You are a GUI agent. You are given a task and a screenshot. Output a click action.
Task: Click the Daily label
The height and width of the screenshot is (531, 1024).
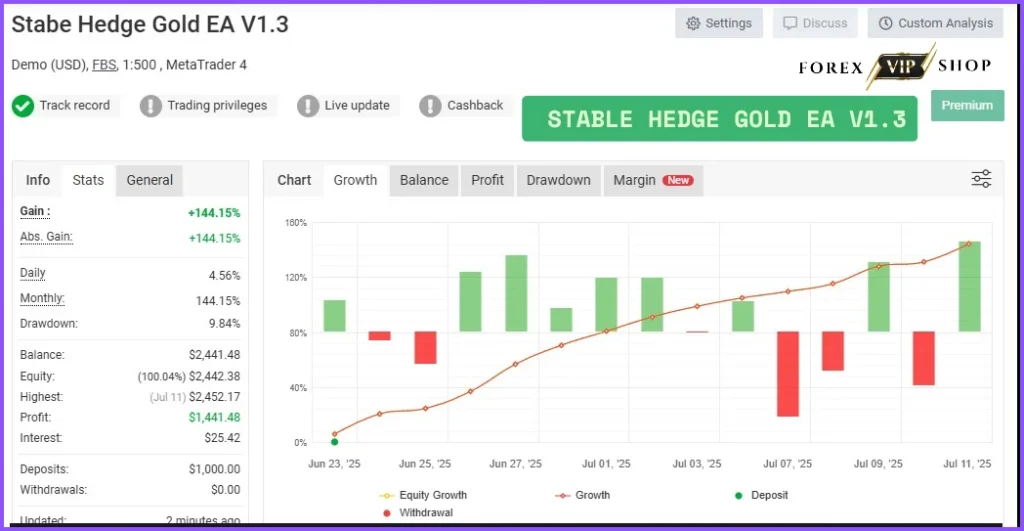point(33,273)
